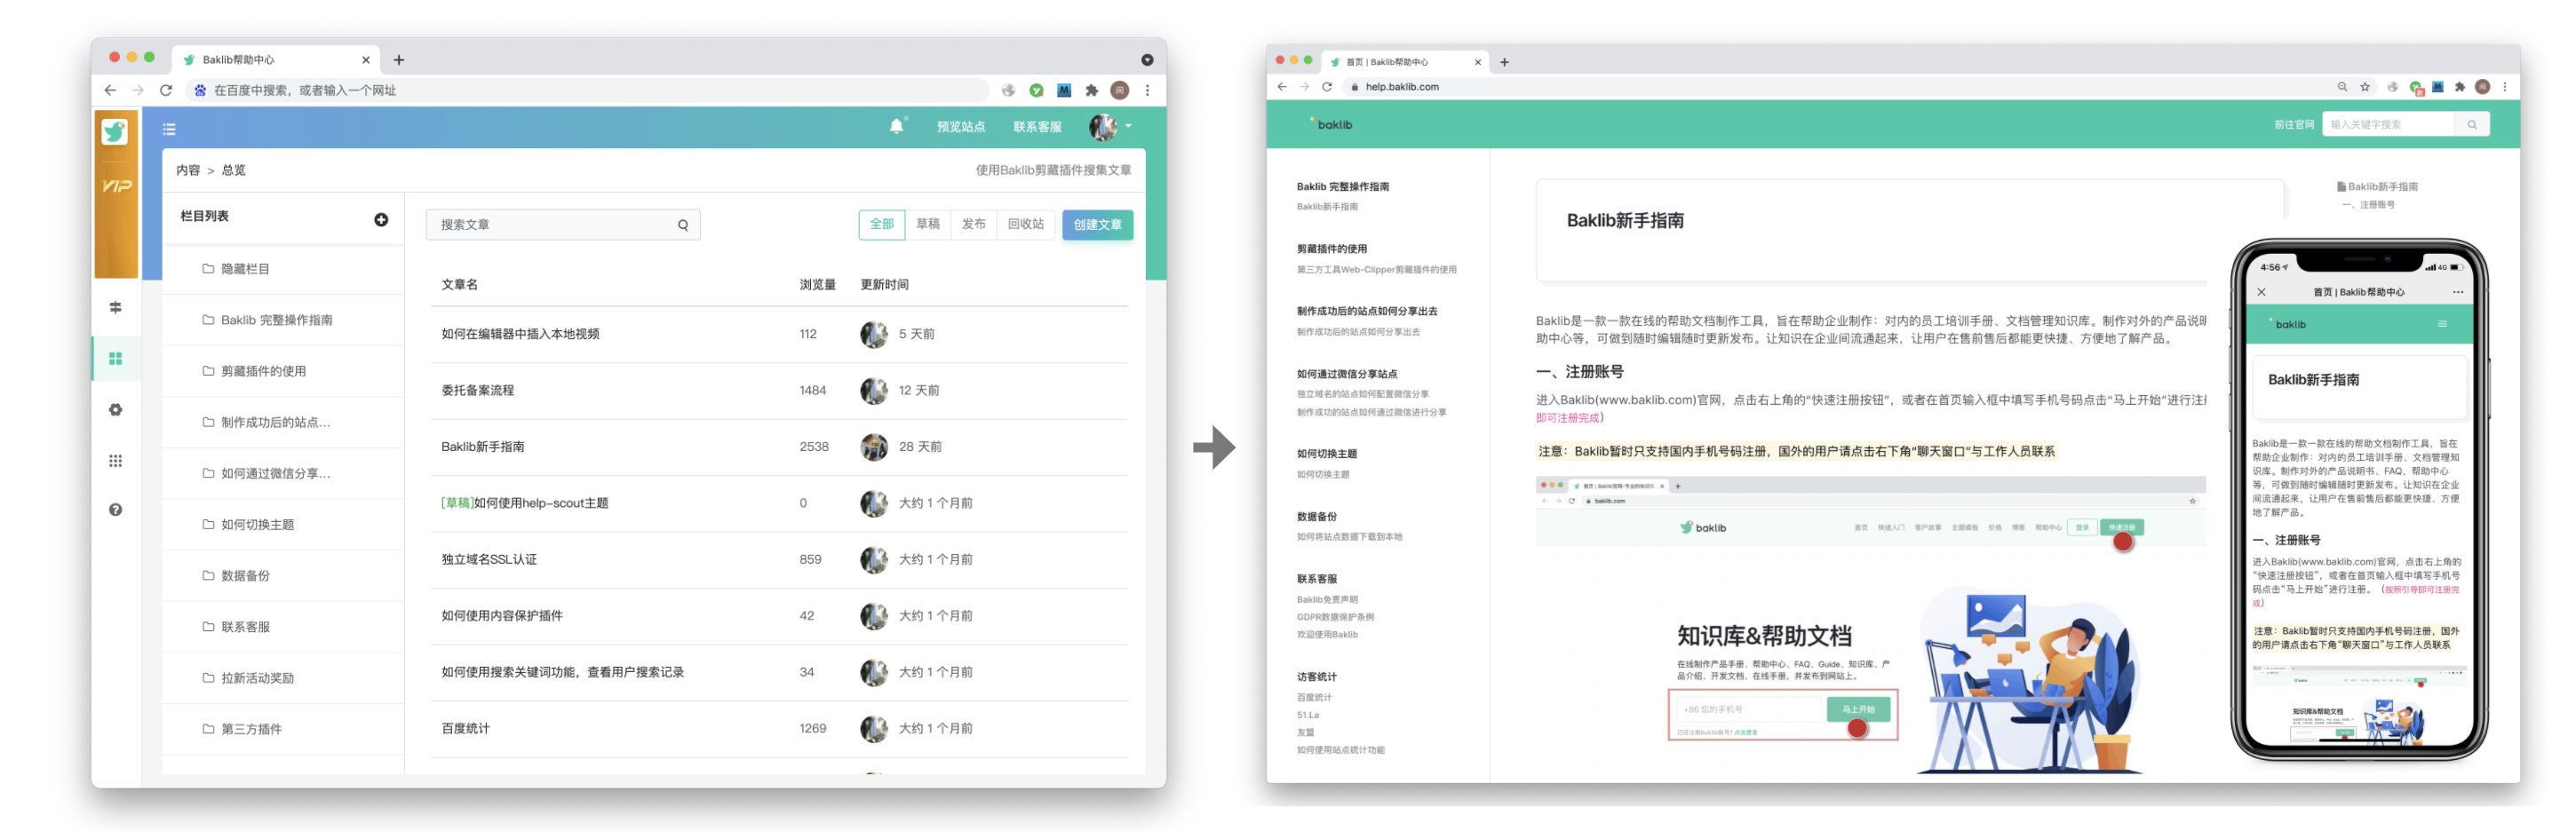Open 如何将站点数据下载到本地 link

tap(1349, 537)
